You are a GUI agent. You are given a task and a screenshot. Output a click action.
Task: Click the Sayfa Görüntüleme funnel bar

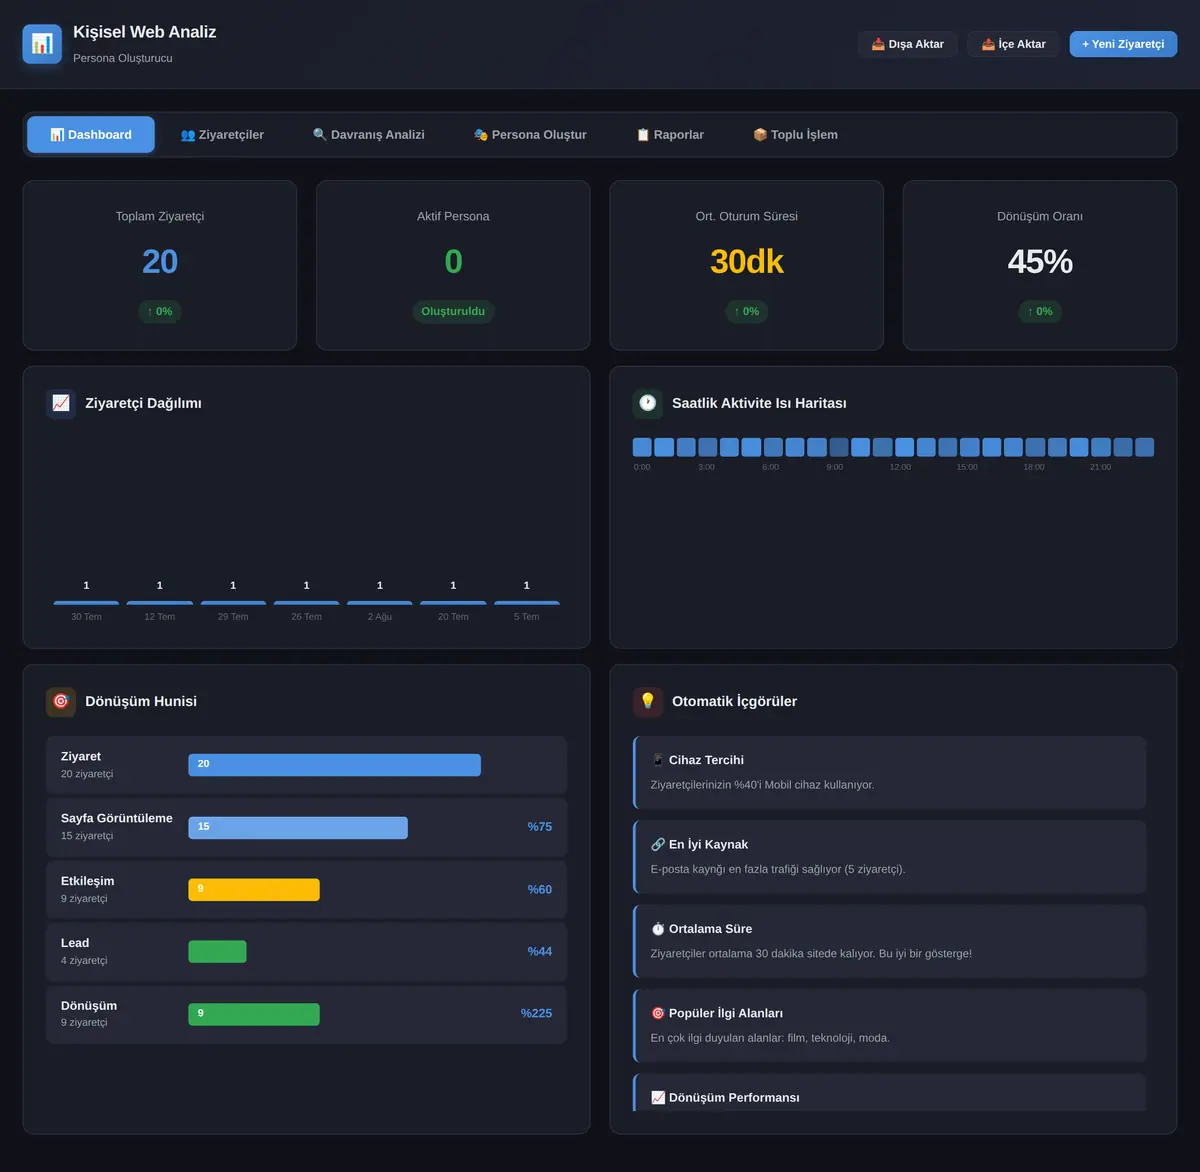pos(298,827)
